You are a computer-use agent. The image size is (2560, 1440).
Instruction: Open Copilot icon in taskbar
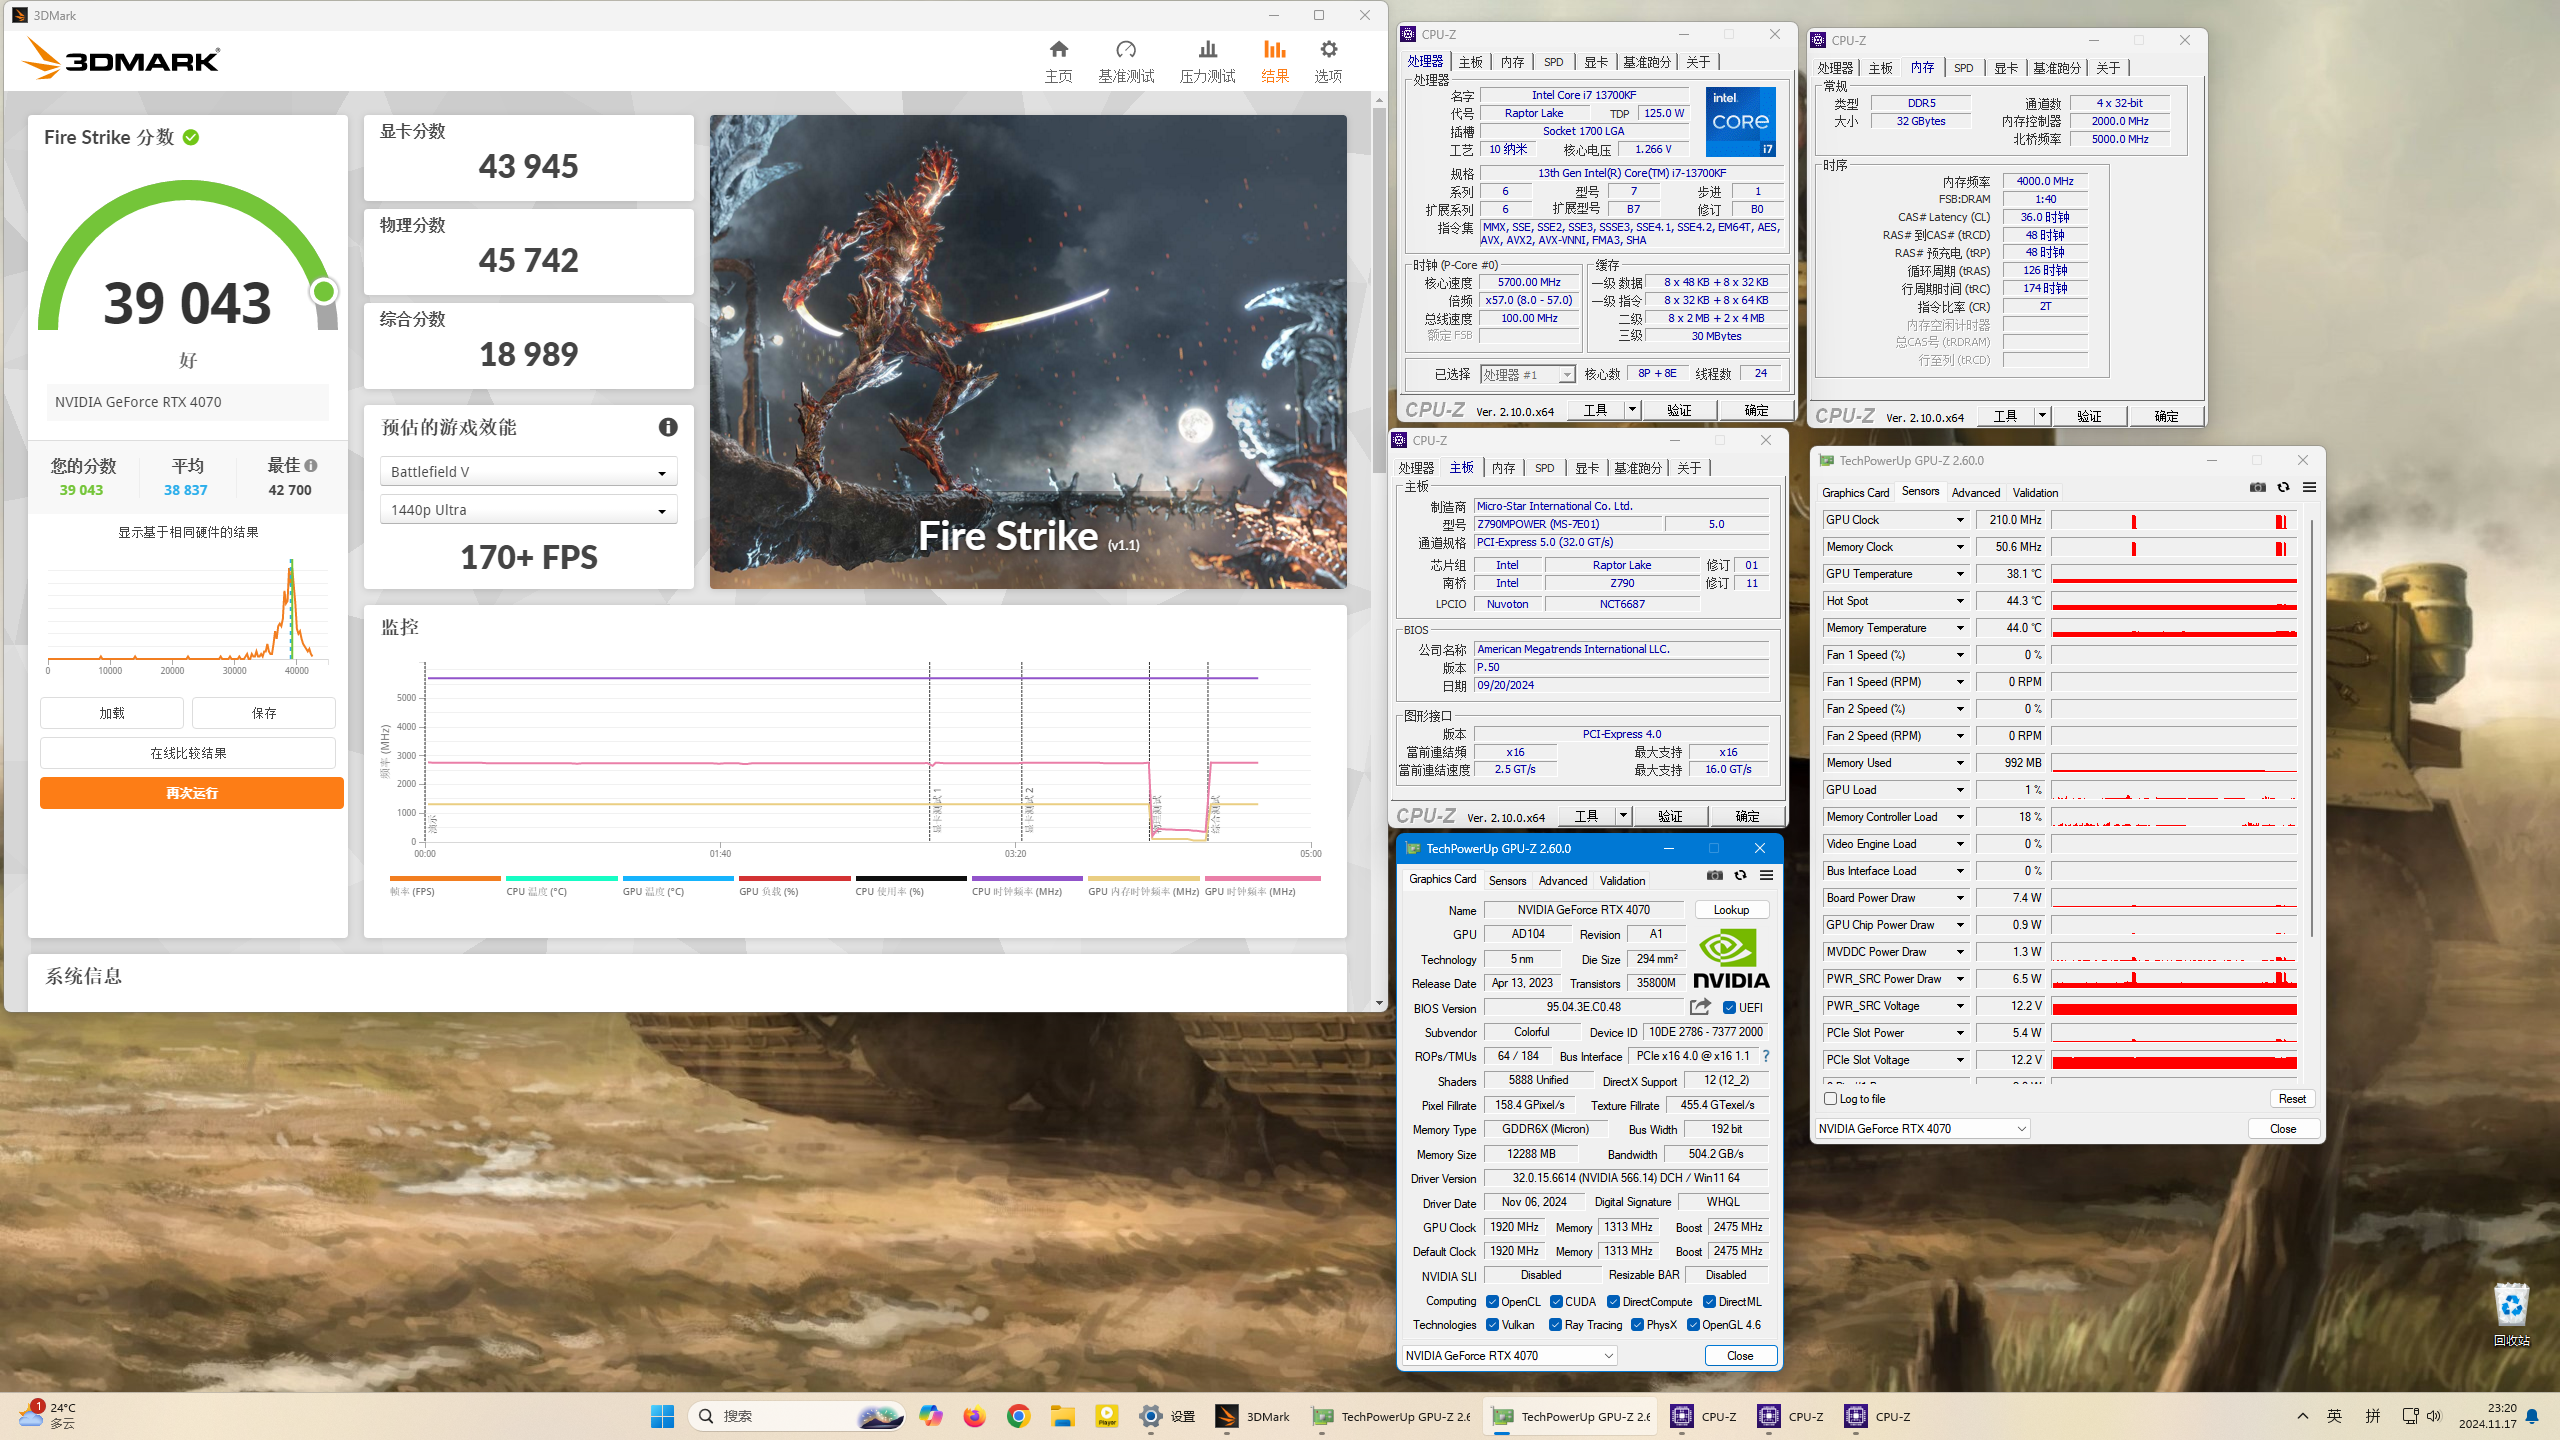[x=930, y=1416]
